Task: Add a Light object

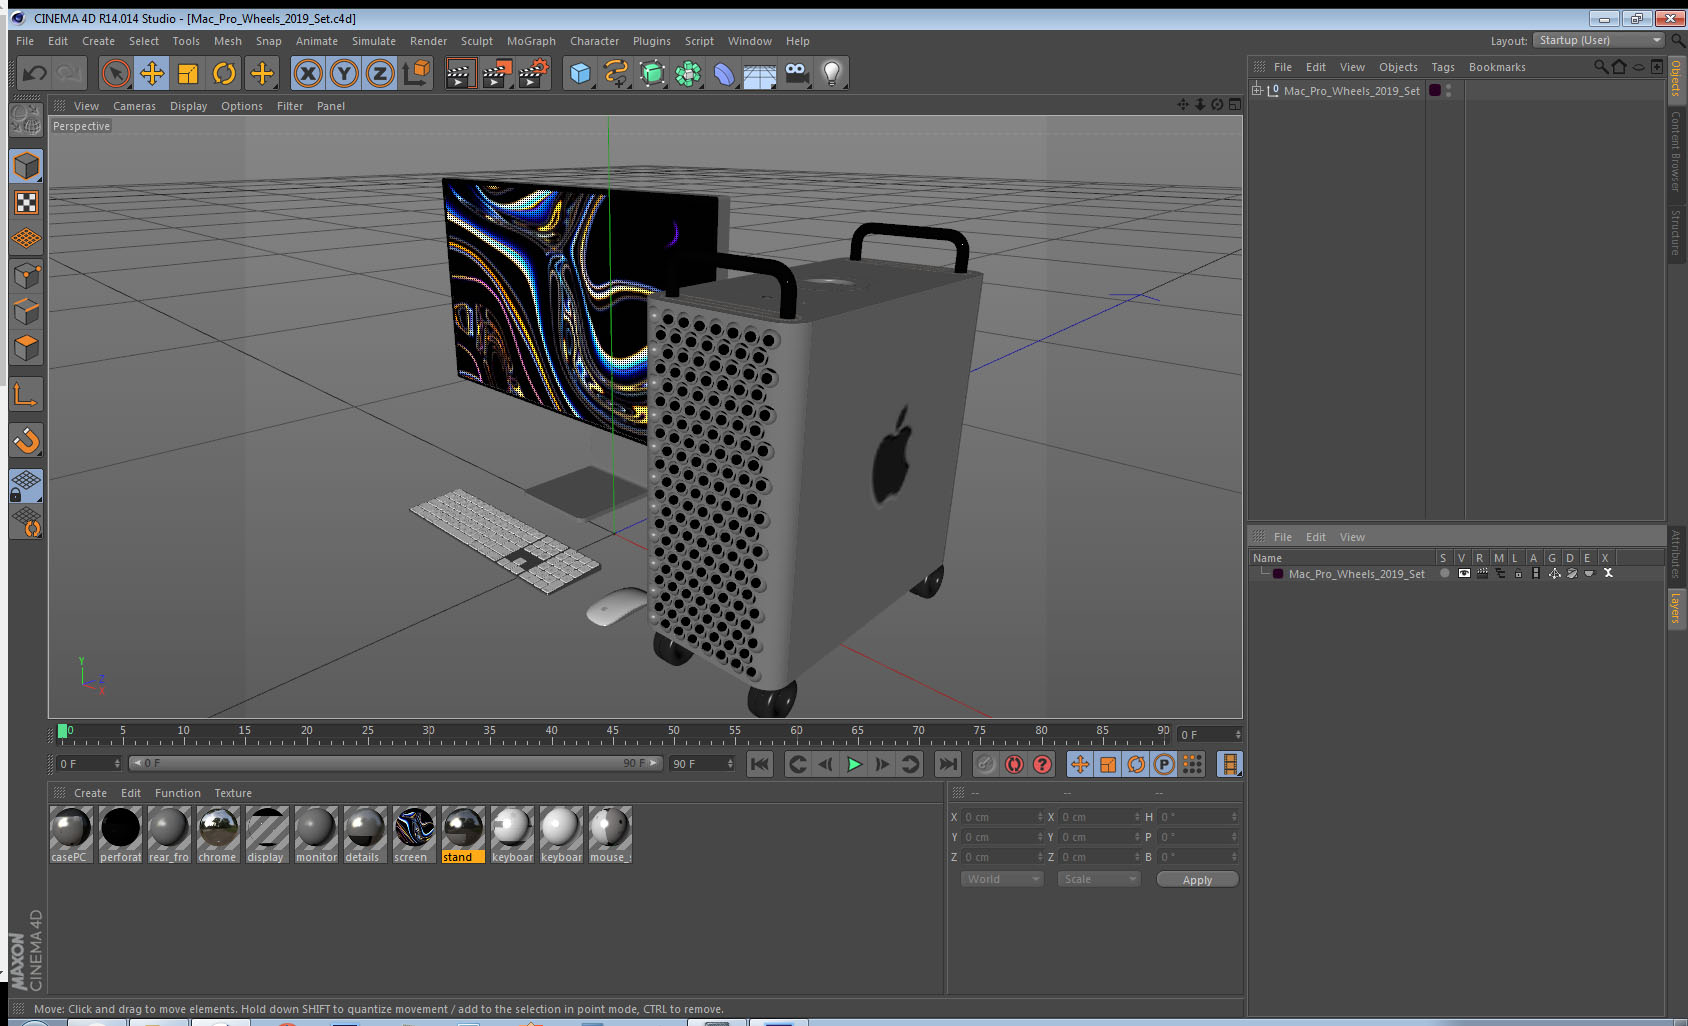Action: (832, 73)
